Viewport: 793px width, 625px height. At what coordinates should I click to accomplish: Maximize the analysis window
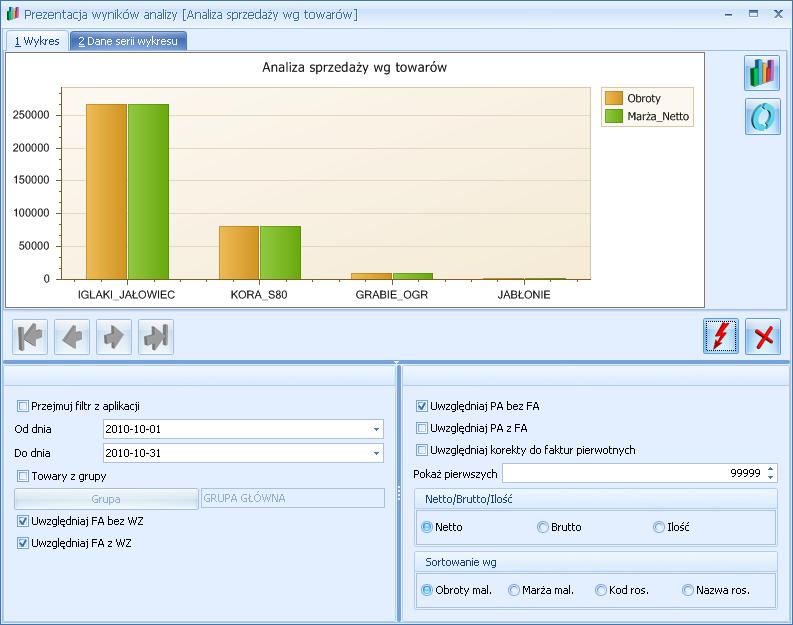click(x=754, y=14)
